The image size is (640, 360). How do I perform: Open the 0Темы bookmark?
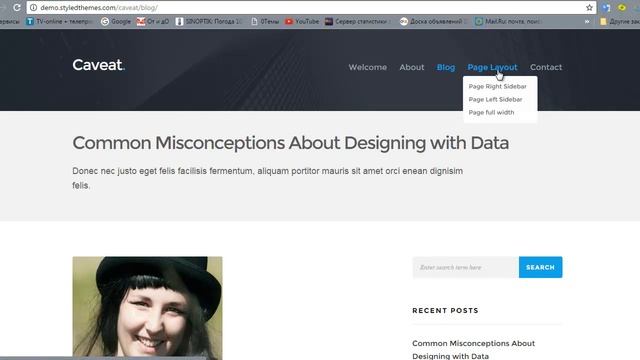pos(265,21)
